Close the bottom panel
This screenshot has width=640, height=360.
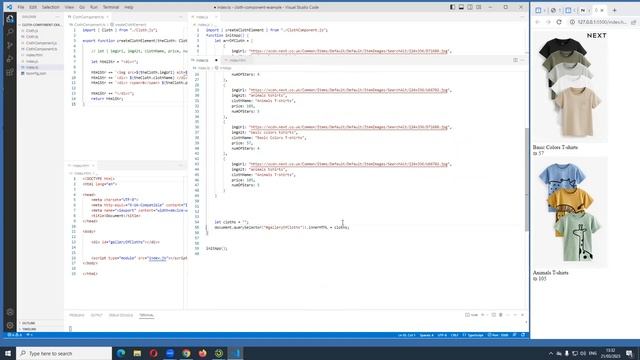tap(522, 315)
